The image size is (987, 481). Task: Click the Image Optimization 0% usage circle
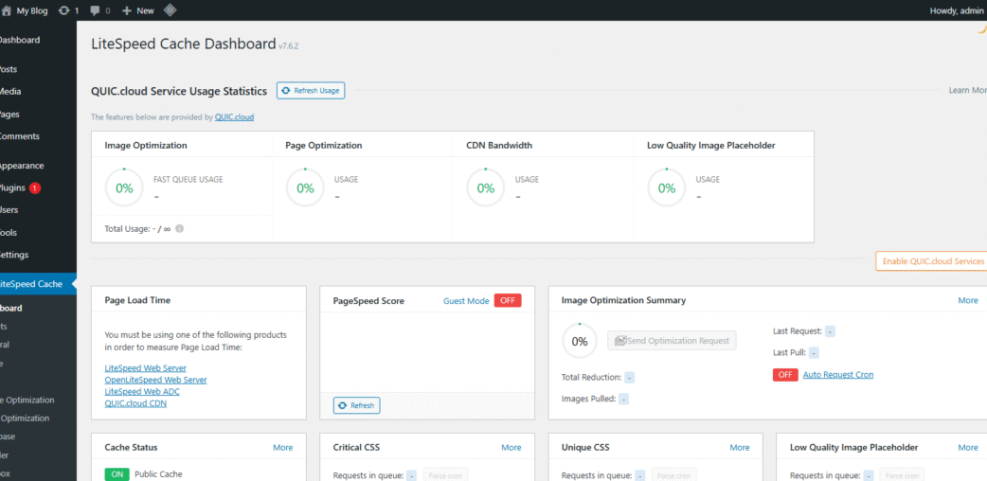click(124, 188)
